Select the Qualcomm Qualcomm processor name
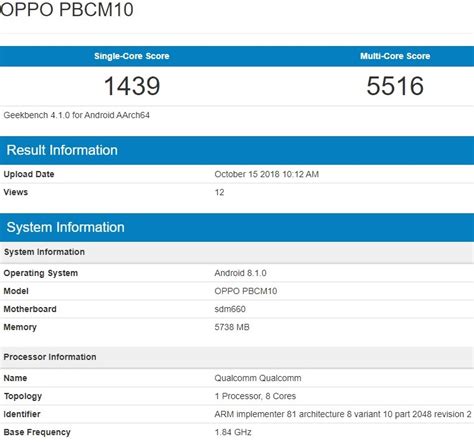Viewport: 474px width, 442px height. coord(258,378)
